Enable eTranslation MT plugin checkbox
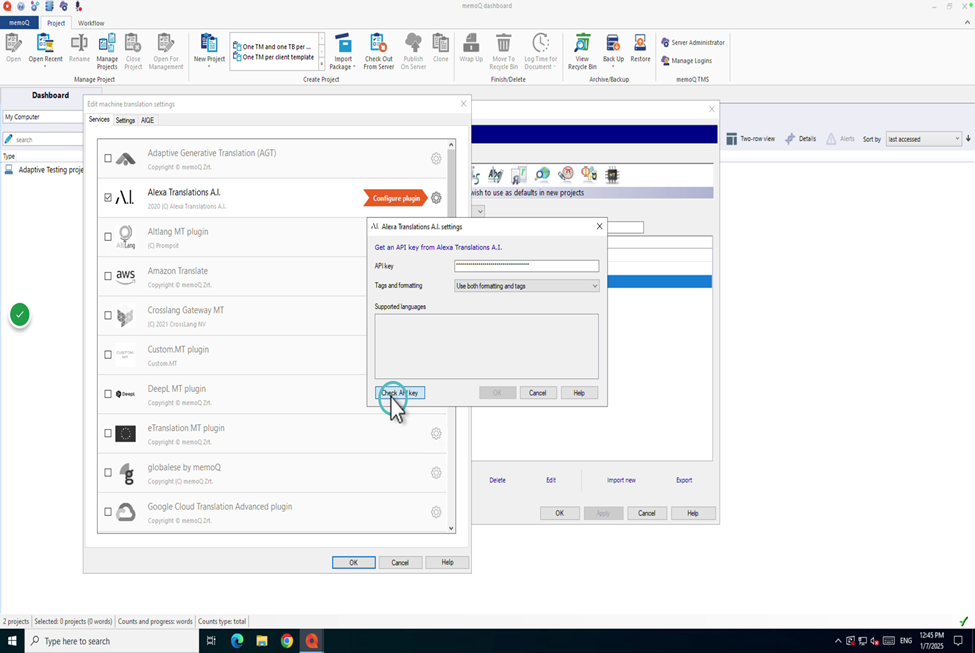 tap(108, 433)
